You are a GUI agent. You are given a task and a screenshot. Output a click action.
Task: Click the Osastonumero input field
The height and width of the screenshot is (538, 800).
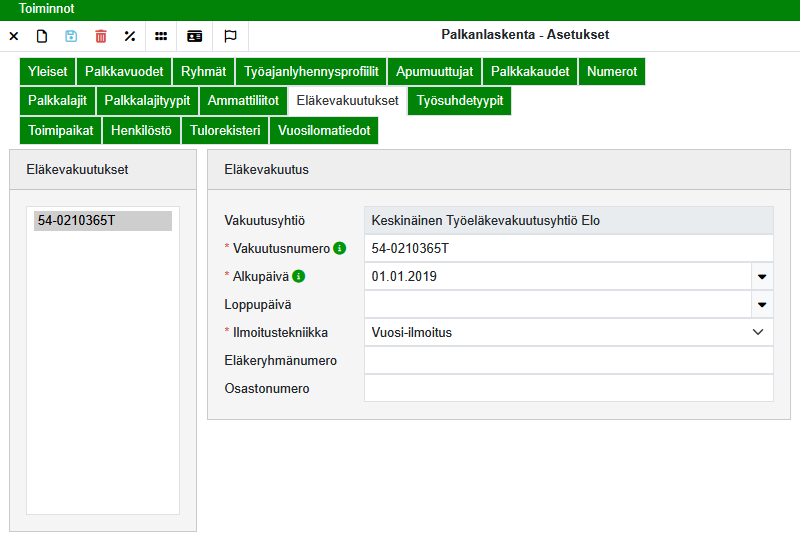[x=568, y=388]
